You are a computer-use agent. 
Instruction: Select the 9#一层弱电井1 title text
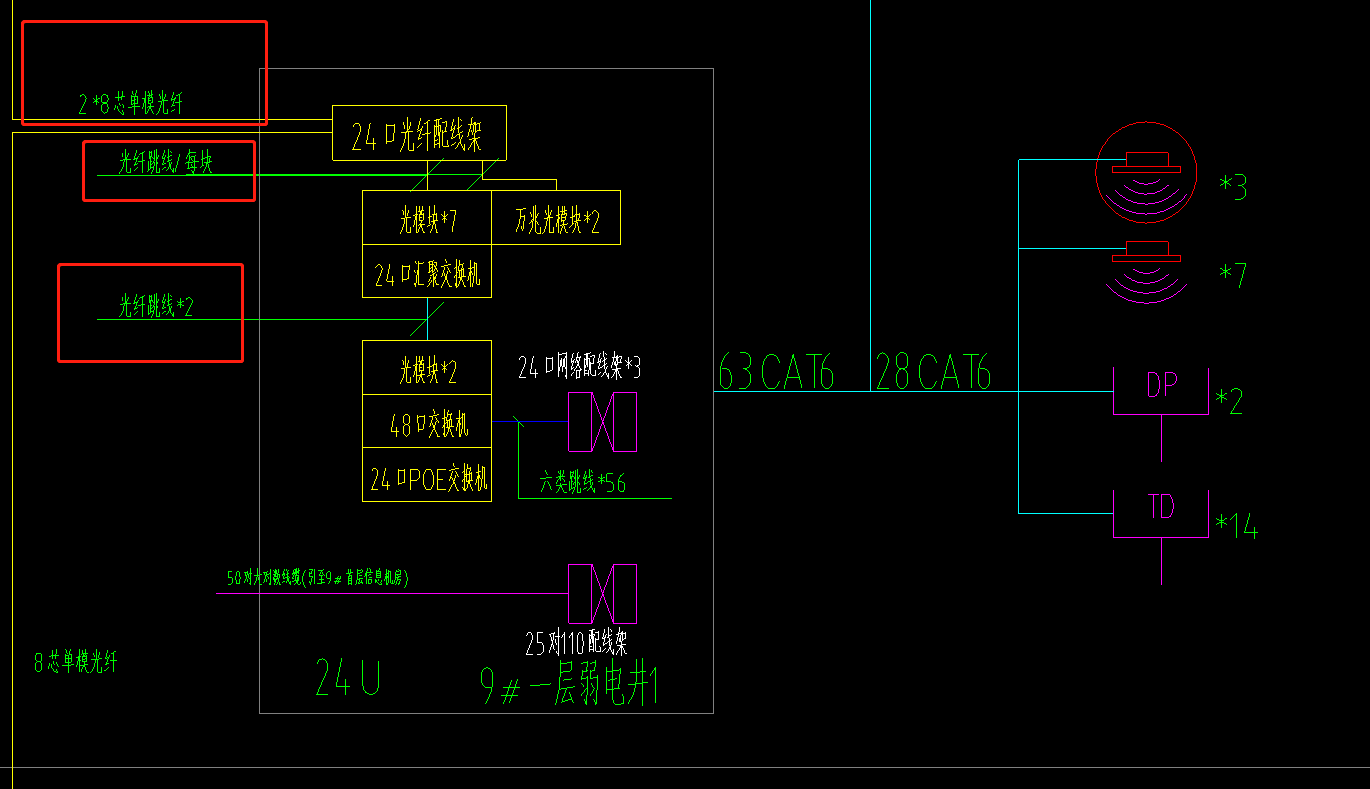click(569, 686)
